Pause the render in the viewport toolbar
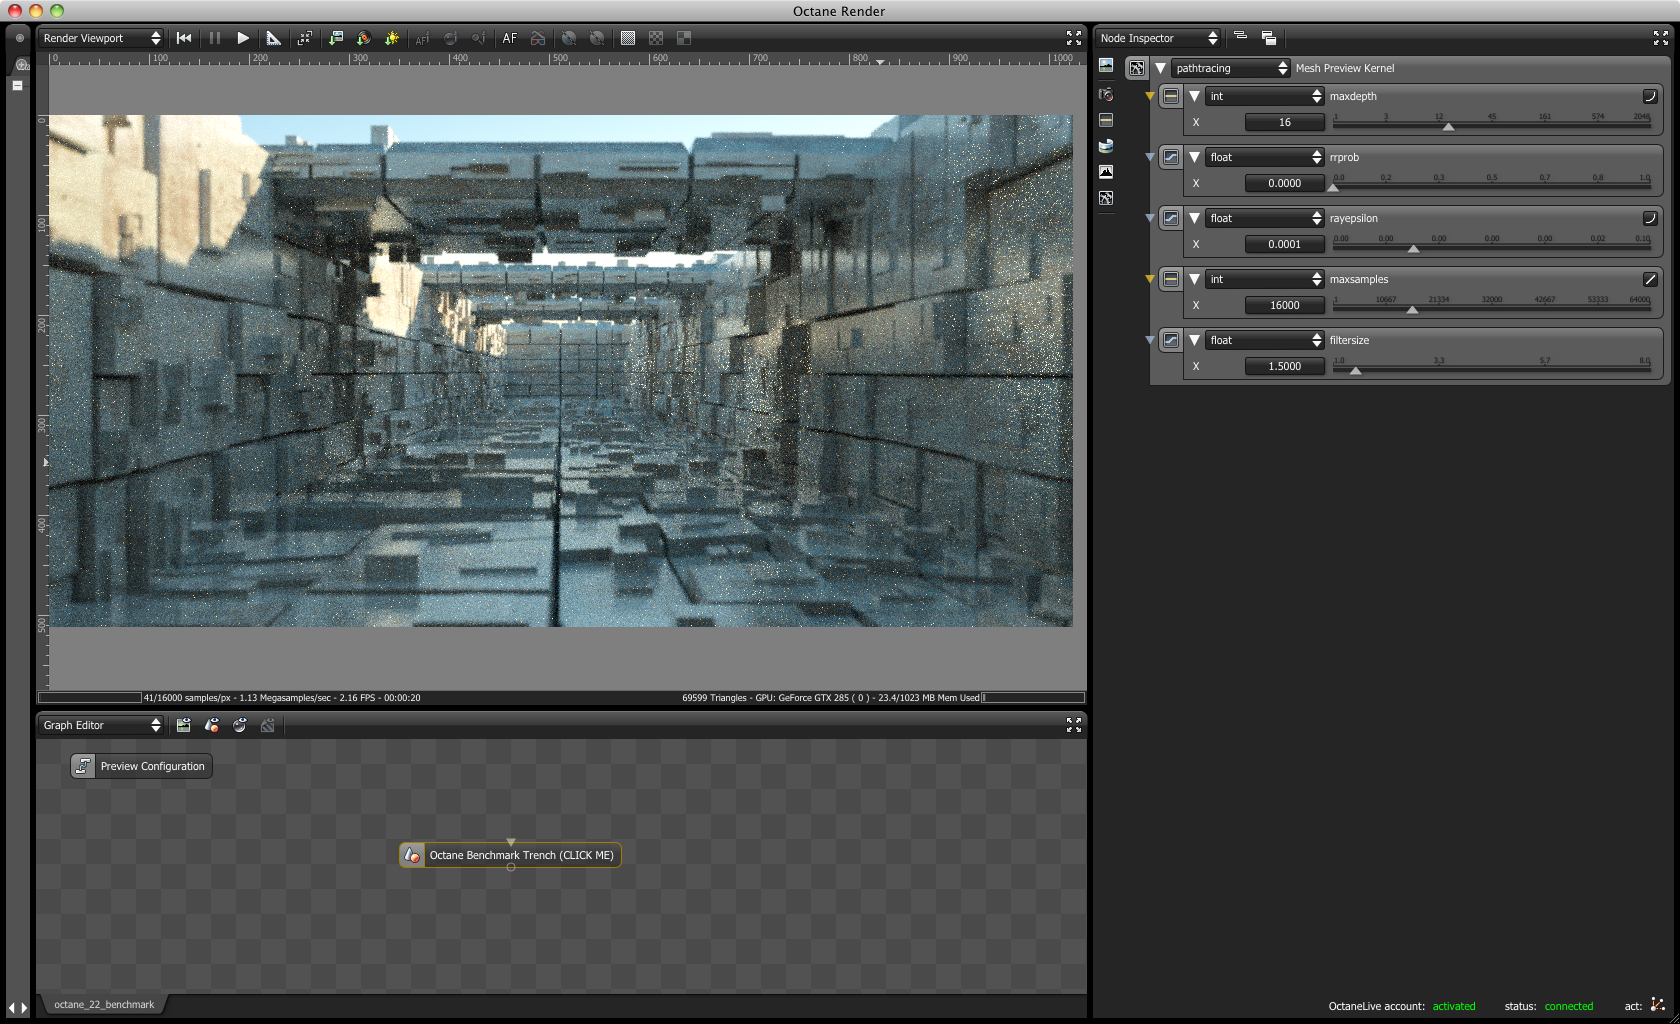The image size is (1680, 1024). tap(214, 38)
